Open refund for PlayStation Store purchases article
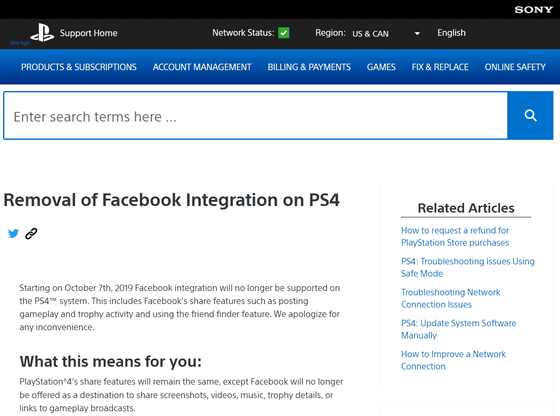This screenshot has height=416, width=560. tap(455, 236)
